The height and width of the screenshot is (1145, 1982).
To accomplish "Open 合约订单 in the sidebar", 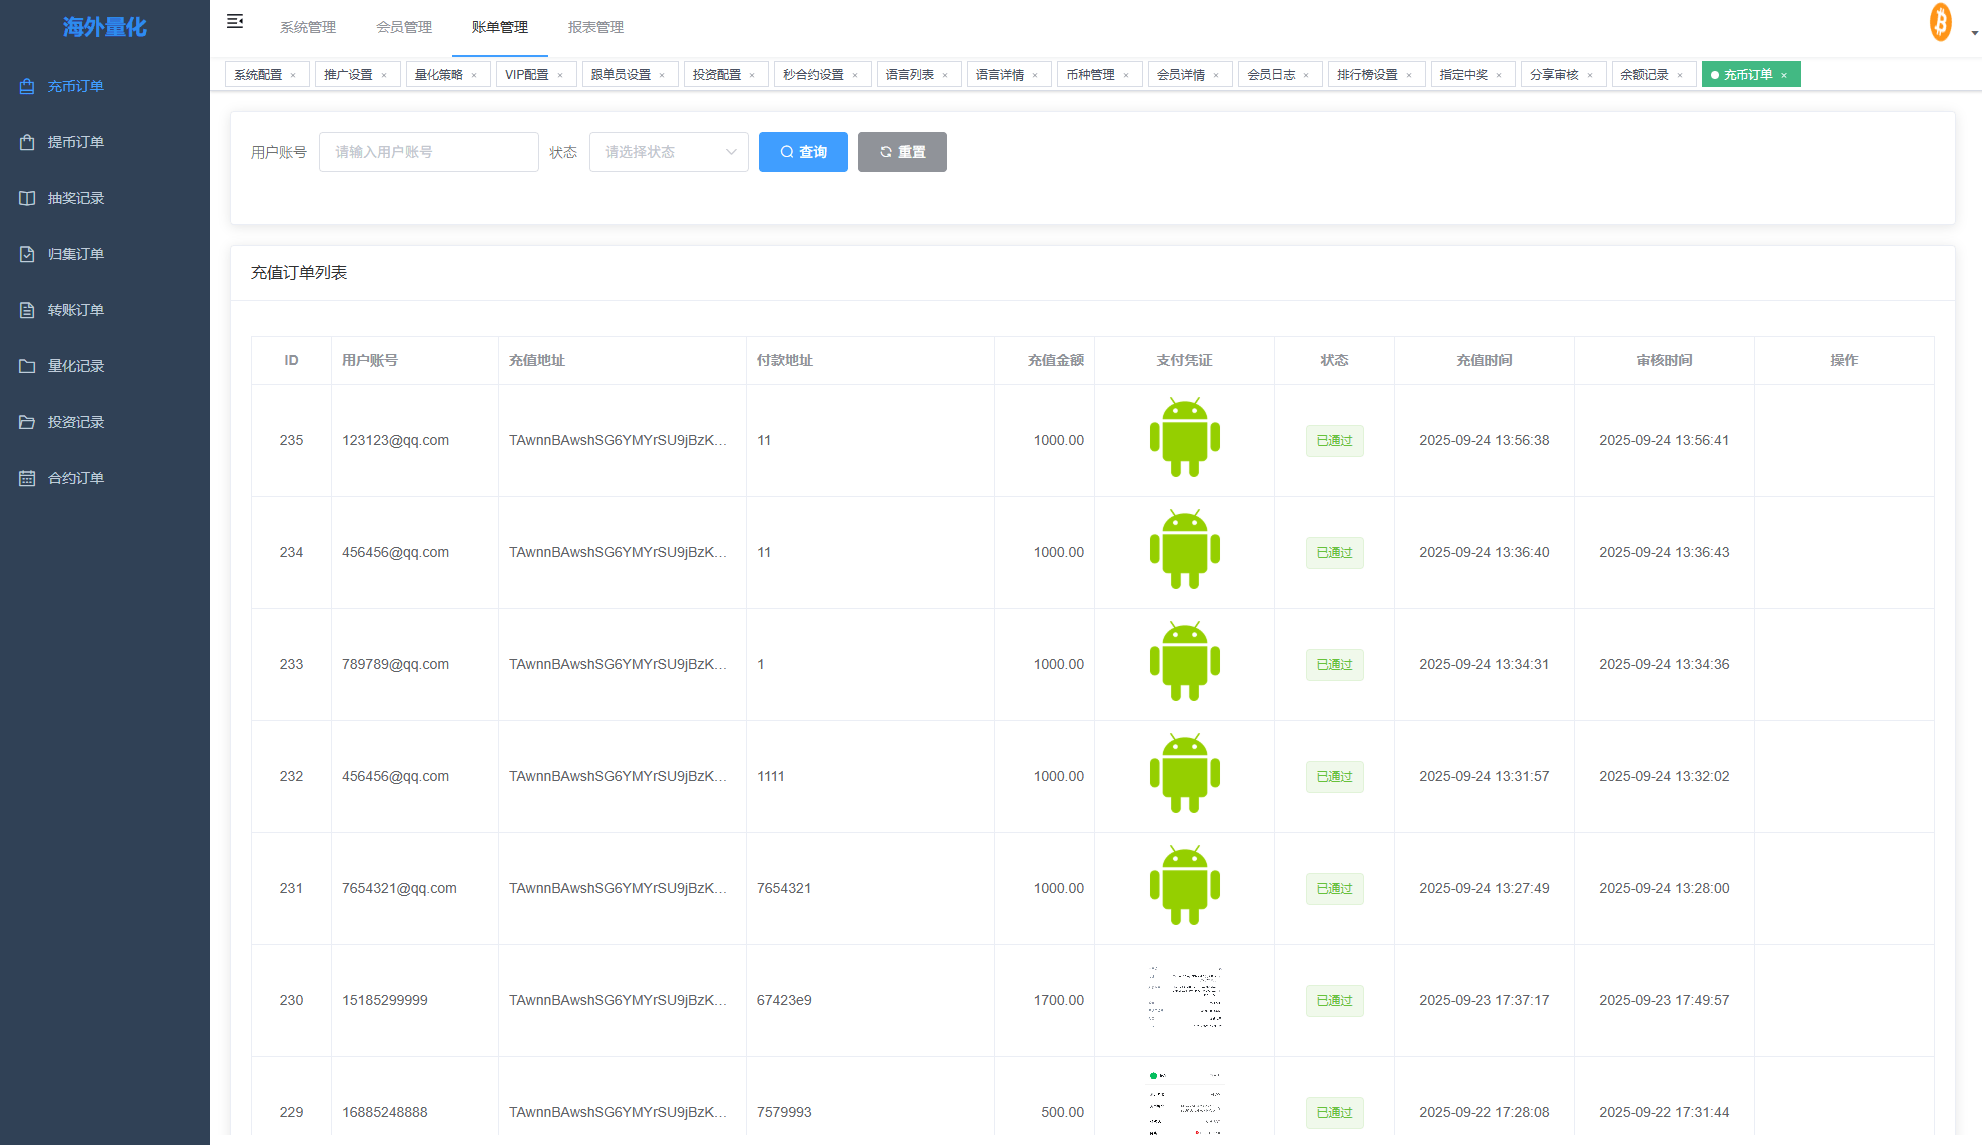I will tap(75, 478).
